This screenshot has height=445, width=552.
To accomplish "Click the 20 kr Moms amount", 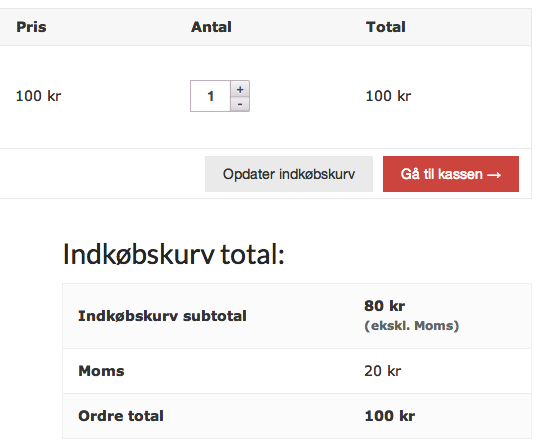I will coord(383,371).
